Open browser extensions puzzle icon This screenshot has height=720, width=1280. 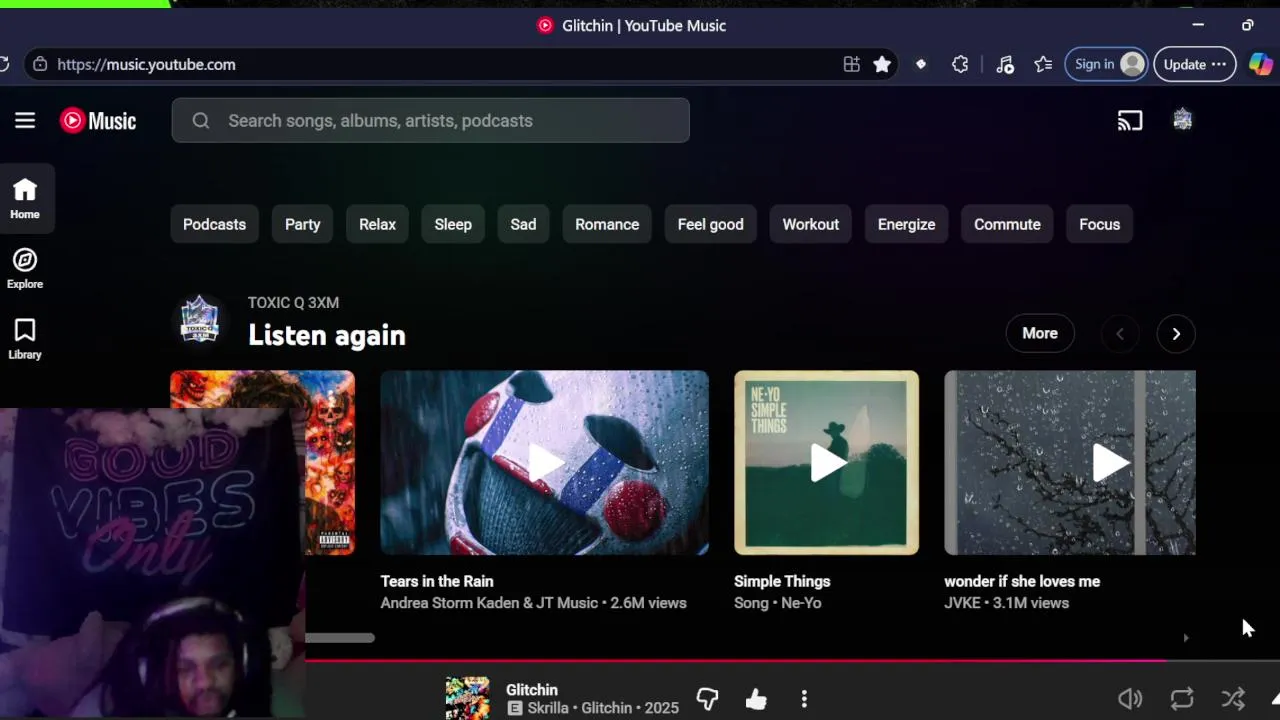[x=960, y=64]
